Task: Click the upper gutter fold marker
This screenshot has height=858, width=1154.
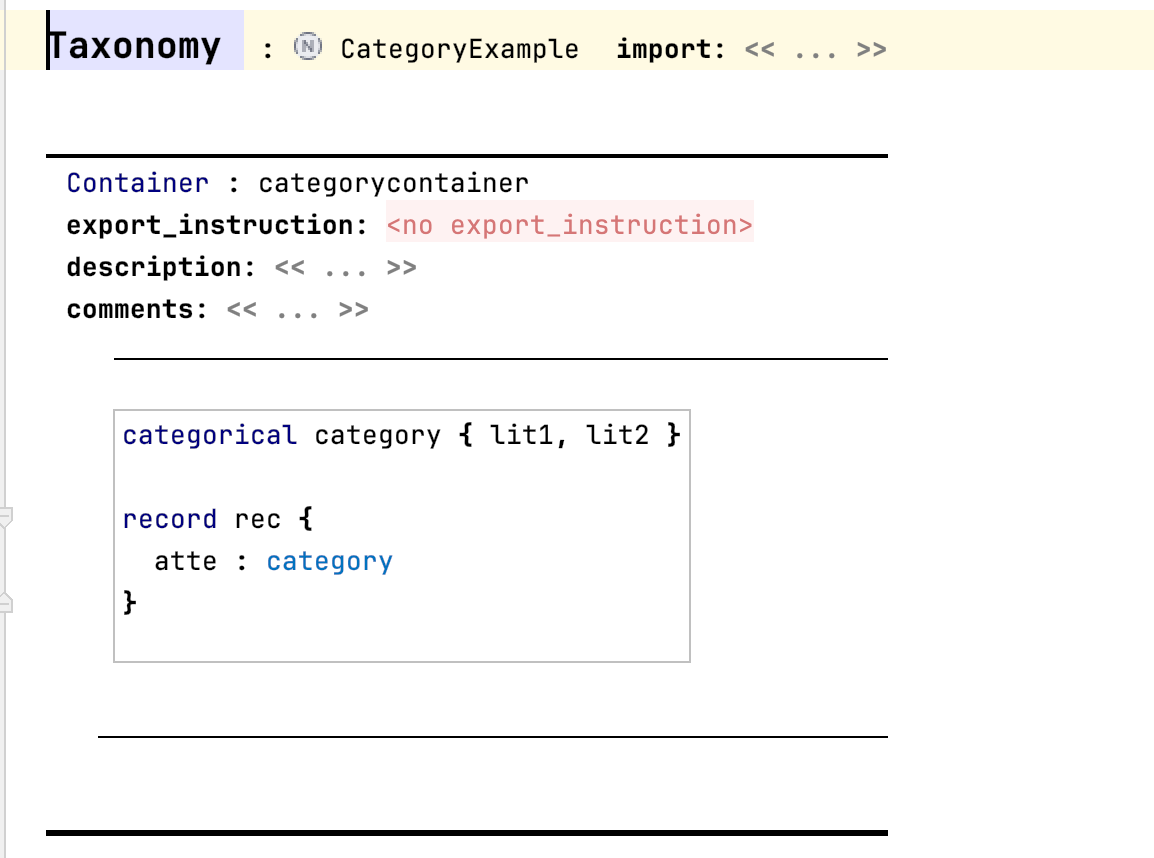Action: pyautogui.click(x=6, y=517)
